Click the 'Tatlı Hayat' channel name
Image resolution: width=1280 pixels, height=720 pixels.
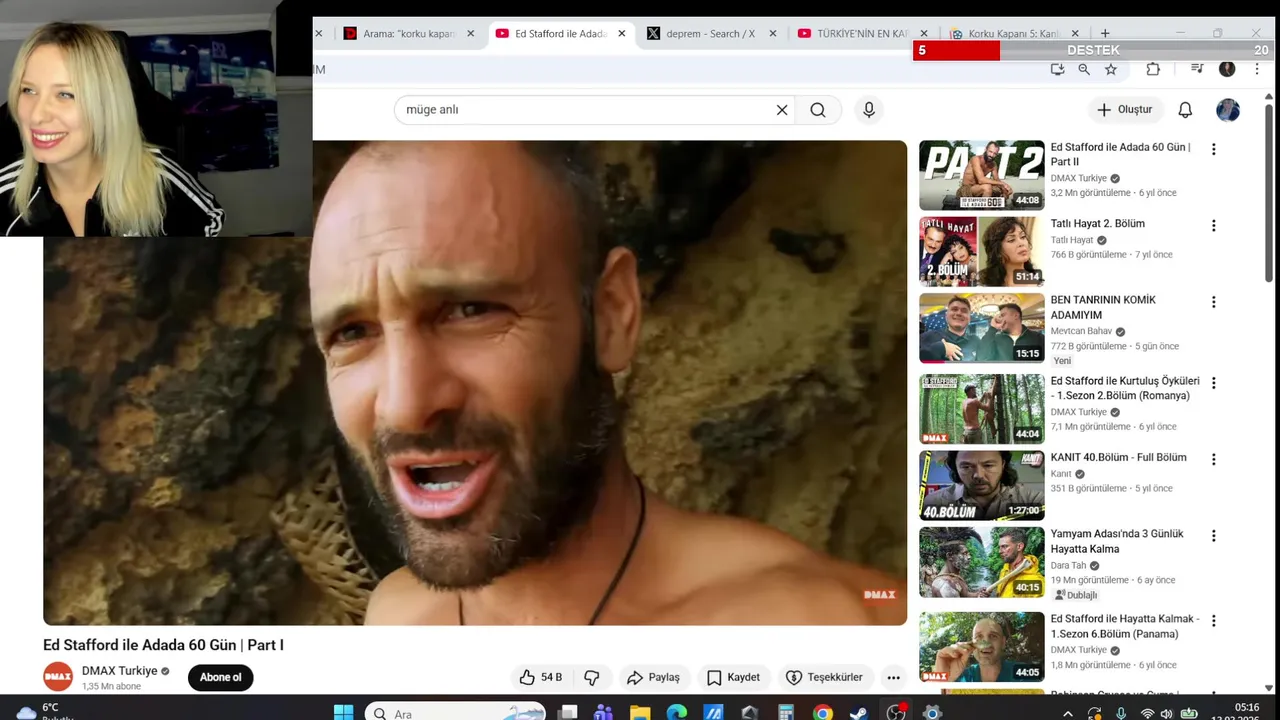pyautogui.click(x=1072, y=240)
